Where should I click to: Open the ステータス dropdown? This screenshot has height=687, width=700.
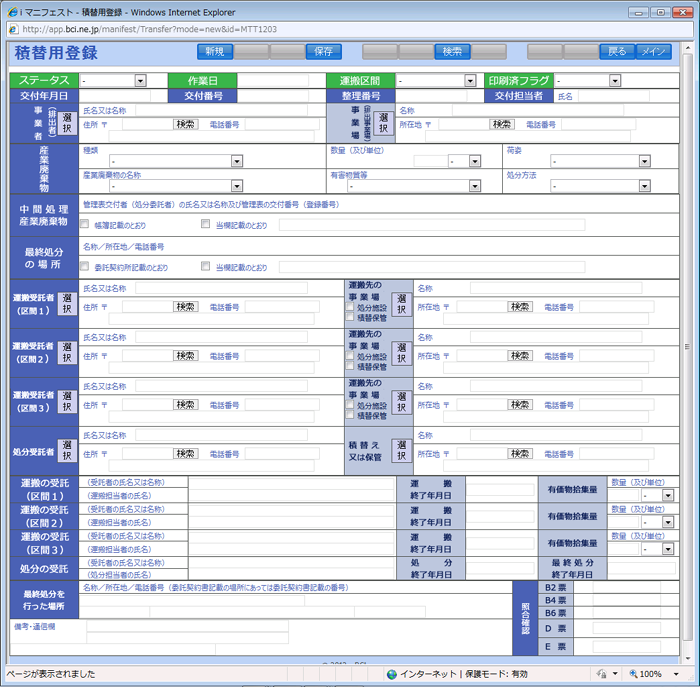[x=140, y=81]
